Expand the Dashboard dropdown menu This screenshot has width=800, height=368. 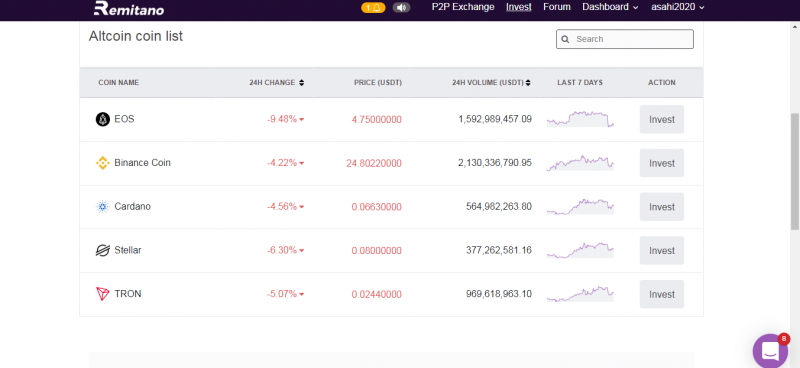click(610, 7)
